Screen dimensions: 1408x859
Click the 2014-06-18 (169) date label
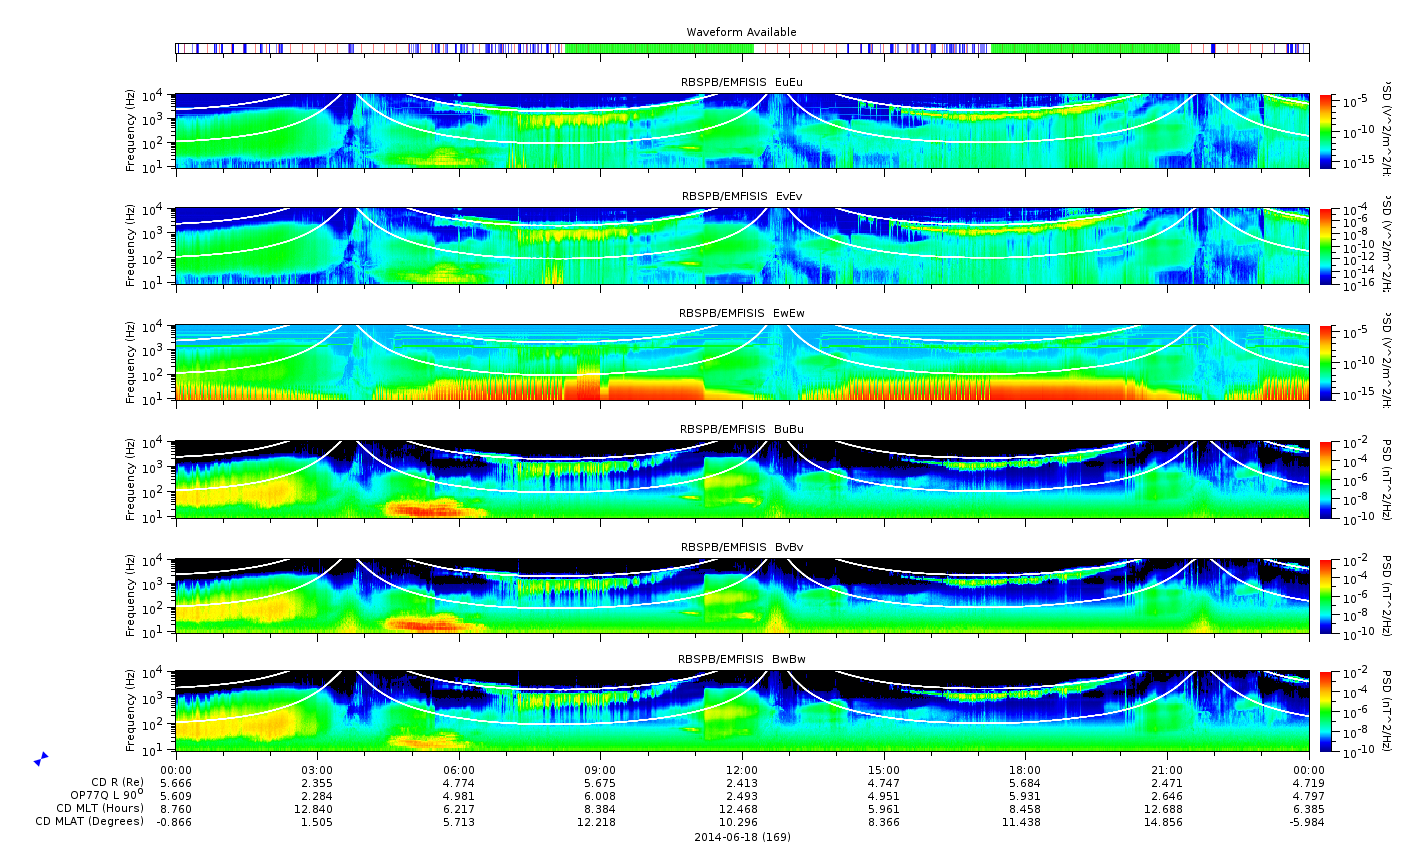[741, 837]
